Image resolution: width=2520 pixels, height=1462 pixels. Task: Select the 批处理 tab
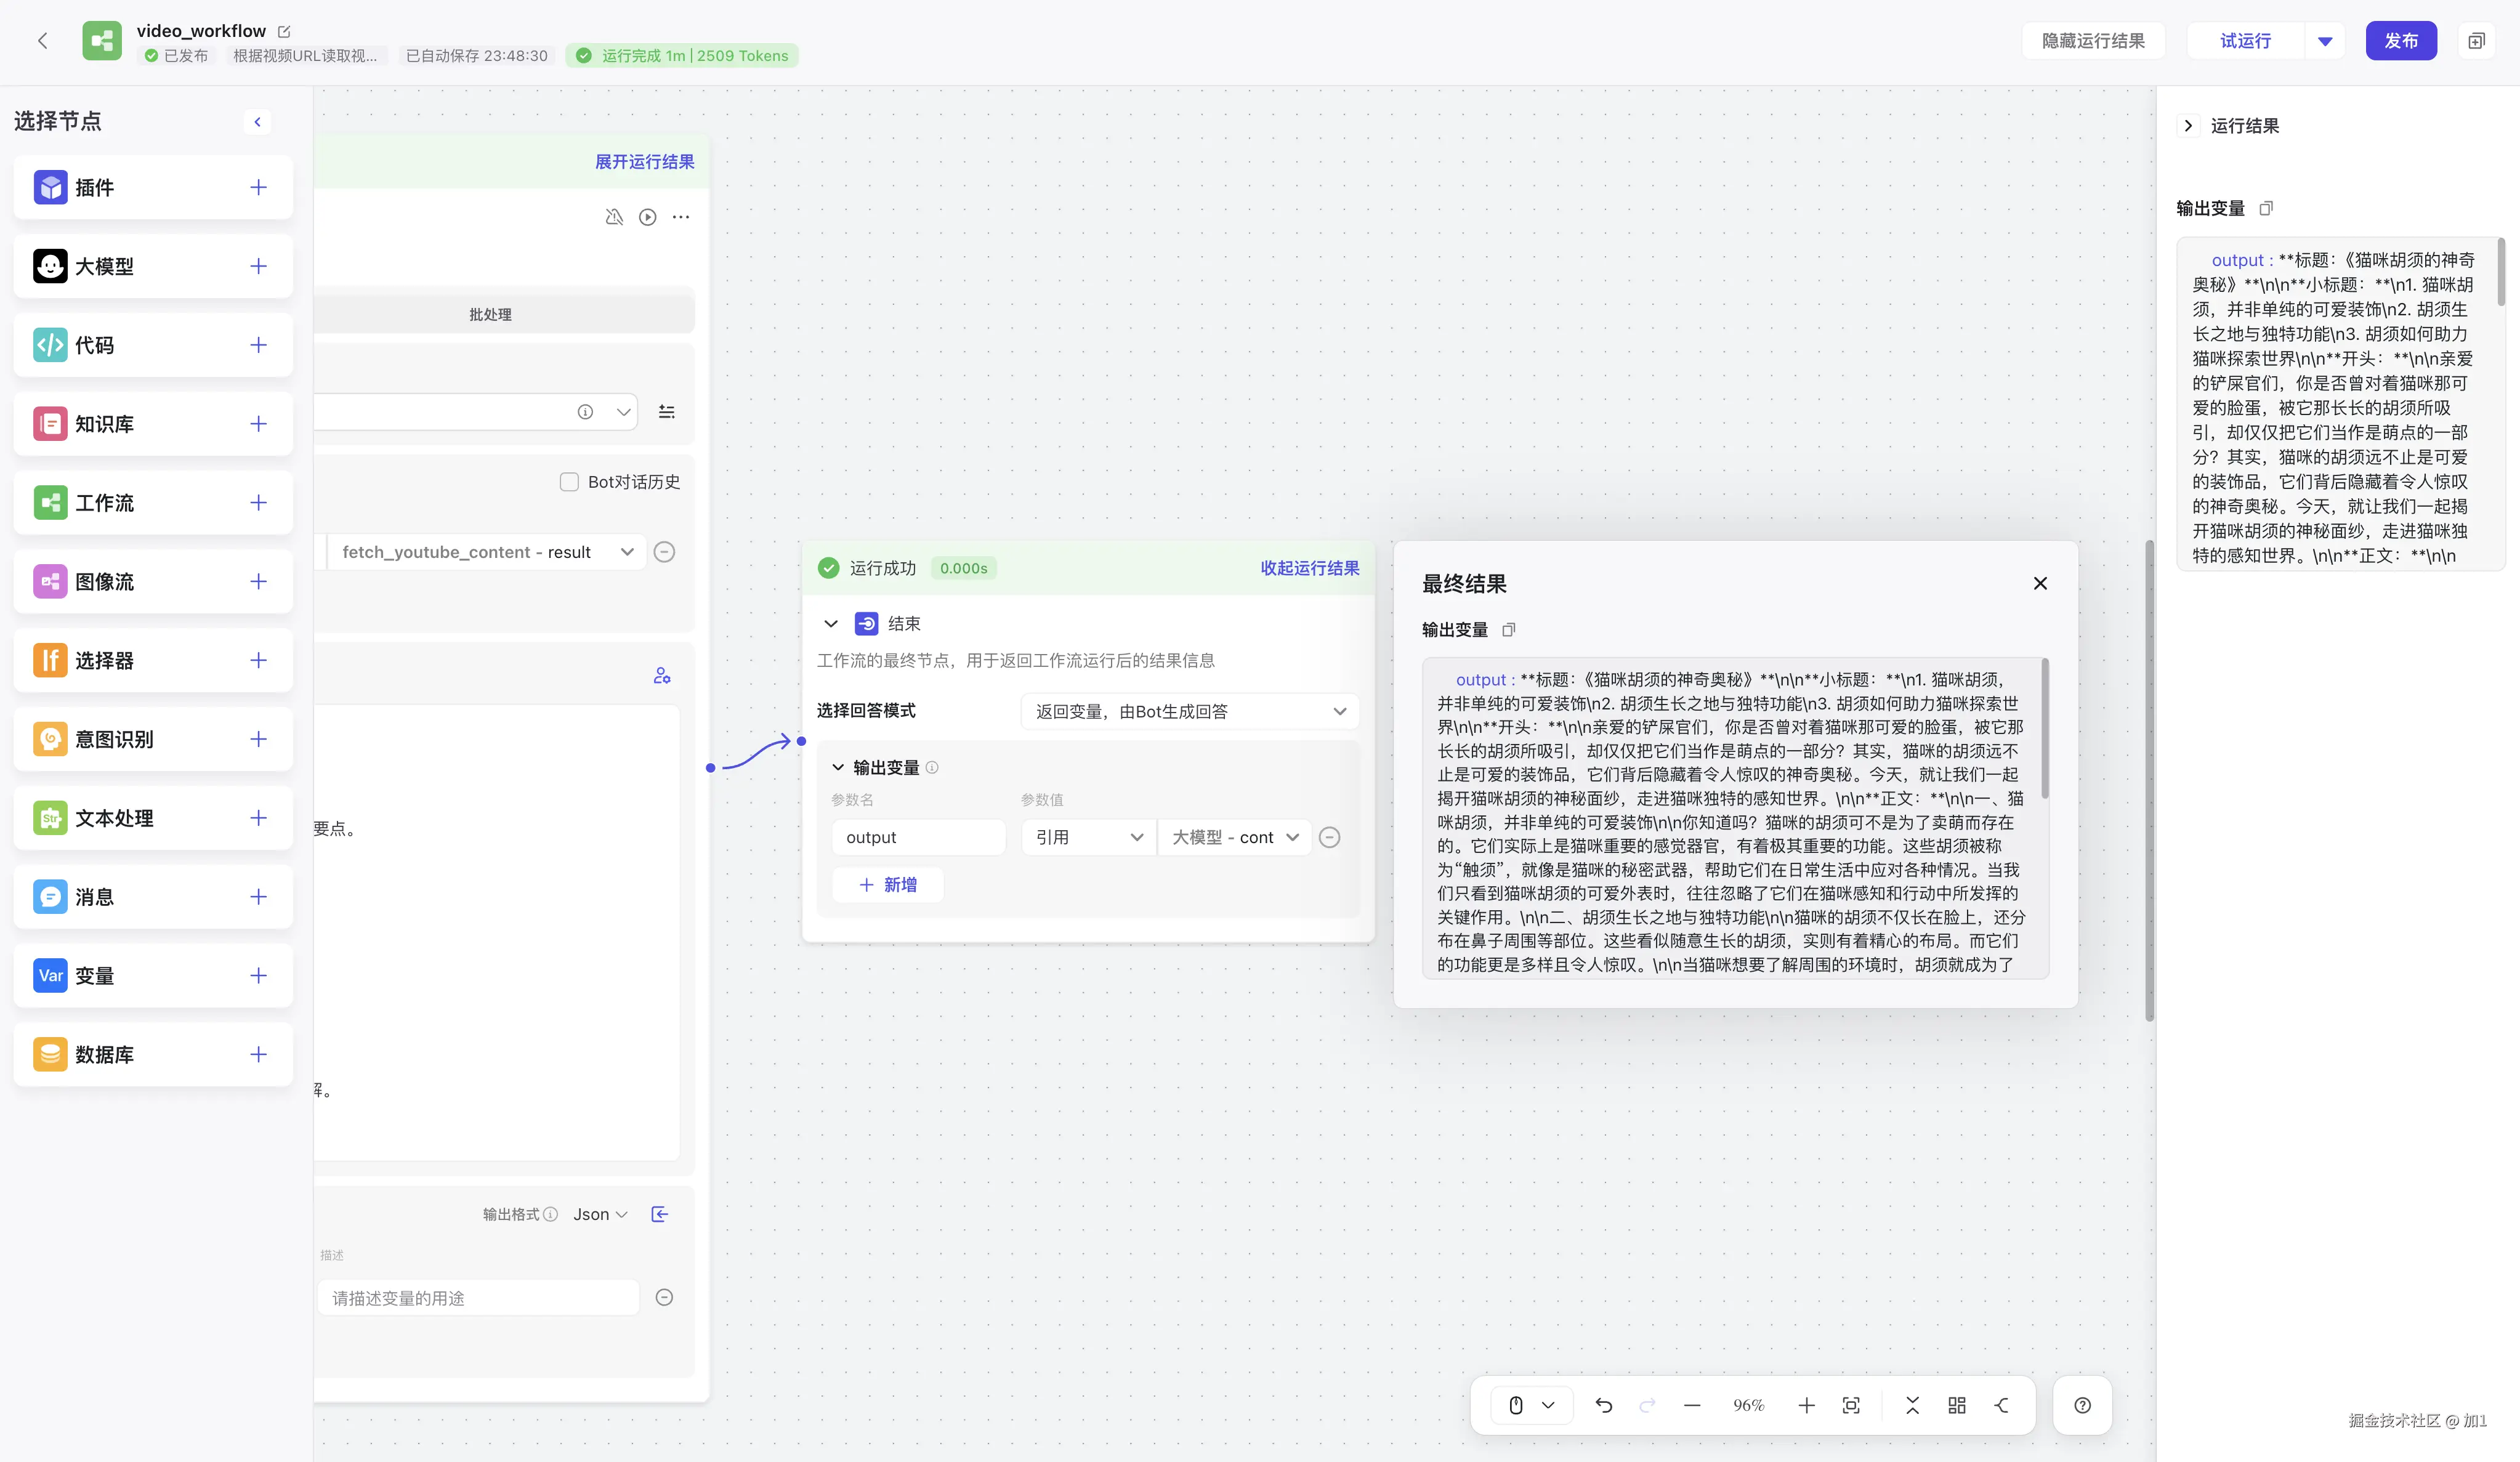490,314
